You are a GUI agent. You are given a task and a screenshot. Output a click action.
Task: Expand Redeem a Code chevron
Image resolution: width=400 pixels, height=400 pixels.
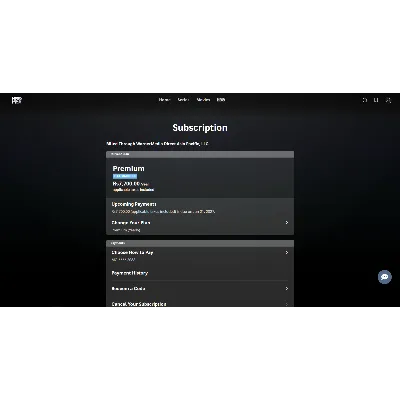(x=287, y=288)
